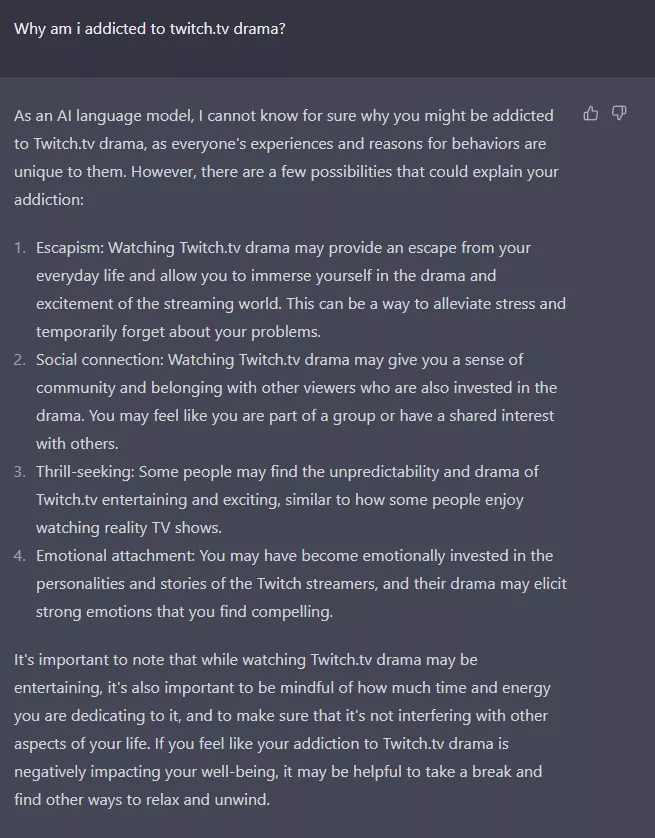
Task: Select the "Social connection" list item heading
Action: [x=99, y=360]
